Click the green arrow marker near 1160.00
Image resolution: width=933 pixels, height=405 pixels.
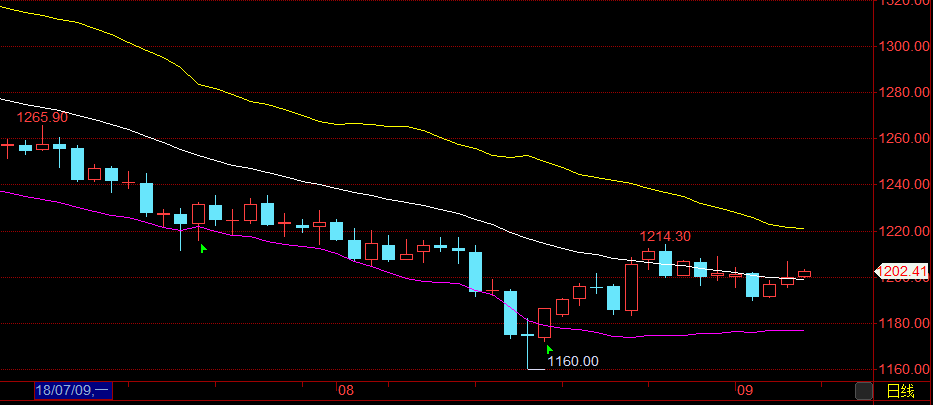(x=549, y=349)
